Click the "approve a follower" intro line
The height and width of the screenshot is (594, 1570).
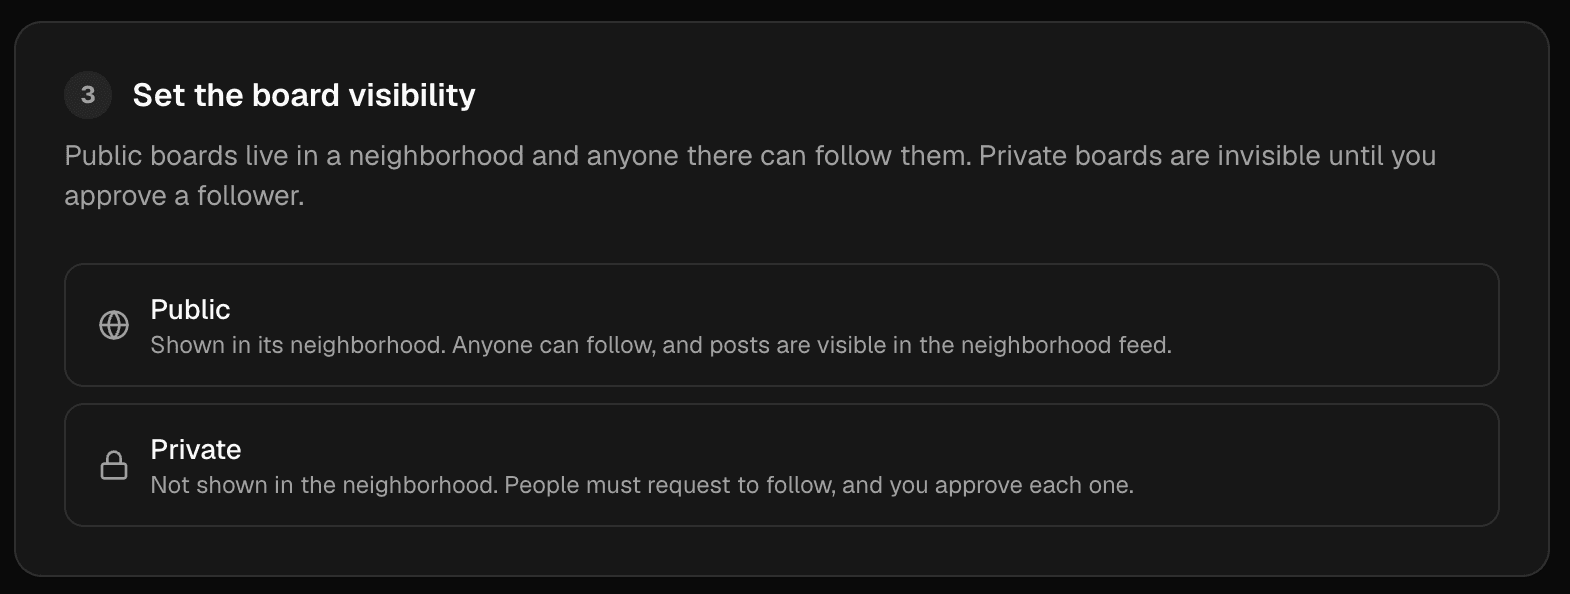184,196
